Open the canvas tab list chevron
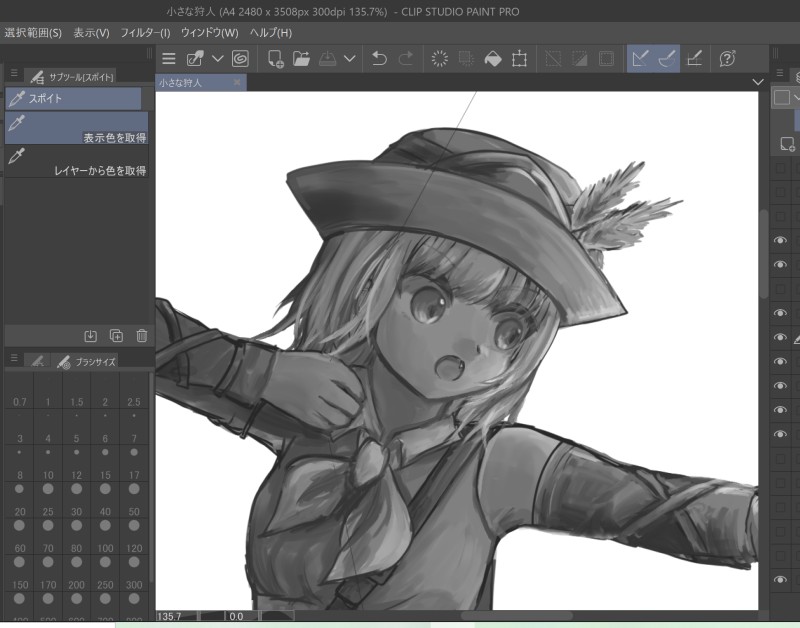 click(x=757, y=82)
